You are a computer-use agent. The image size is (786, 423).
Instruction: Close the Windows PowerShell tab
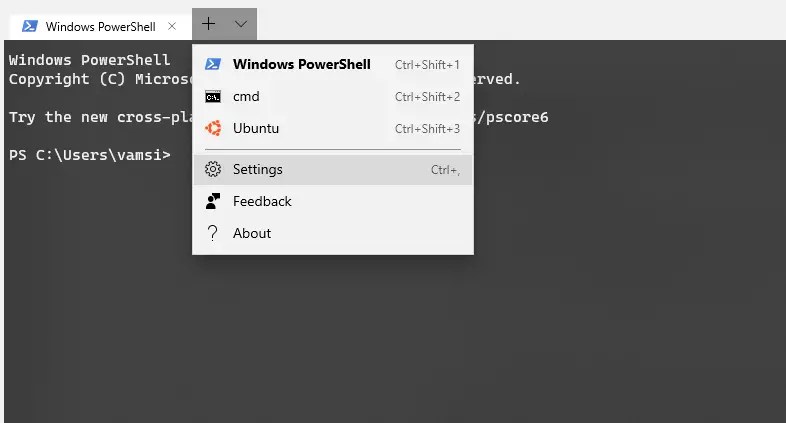pyautogui.click(x=172, y=26)
